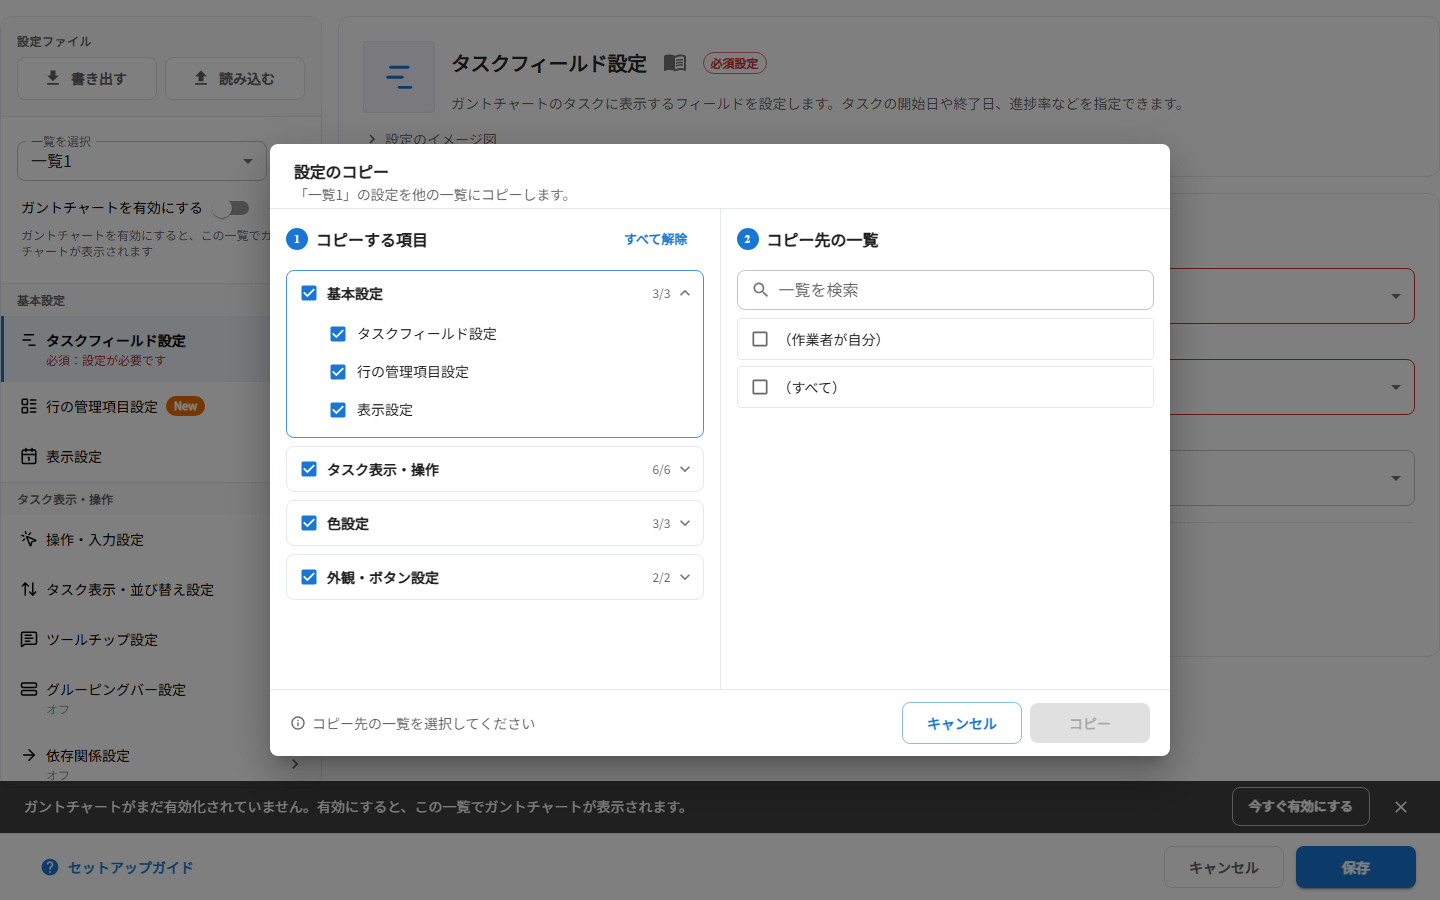Click the セットアップガイド help question icon
The width and height of the screenshot is (1440, 900).
[x=50, y=867]
